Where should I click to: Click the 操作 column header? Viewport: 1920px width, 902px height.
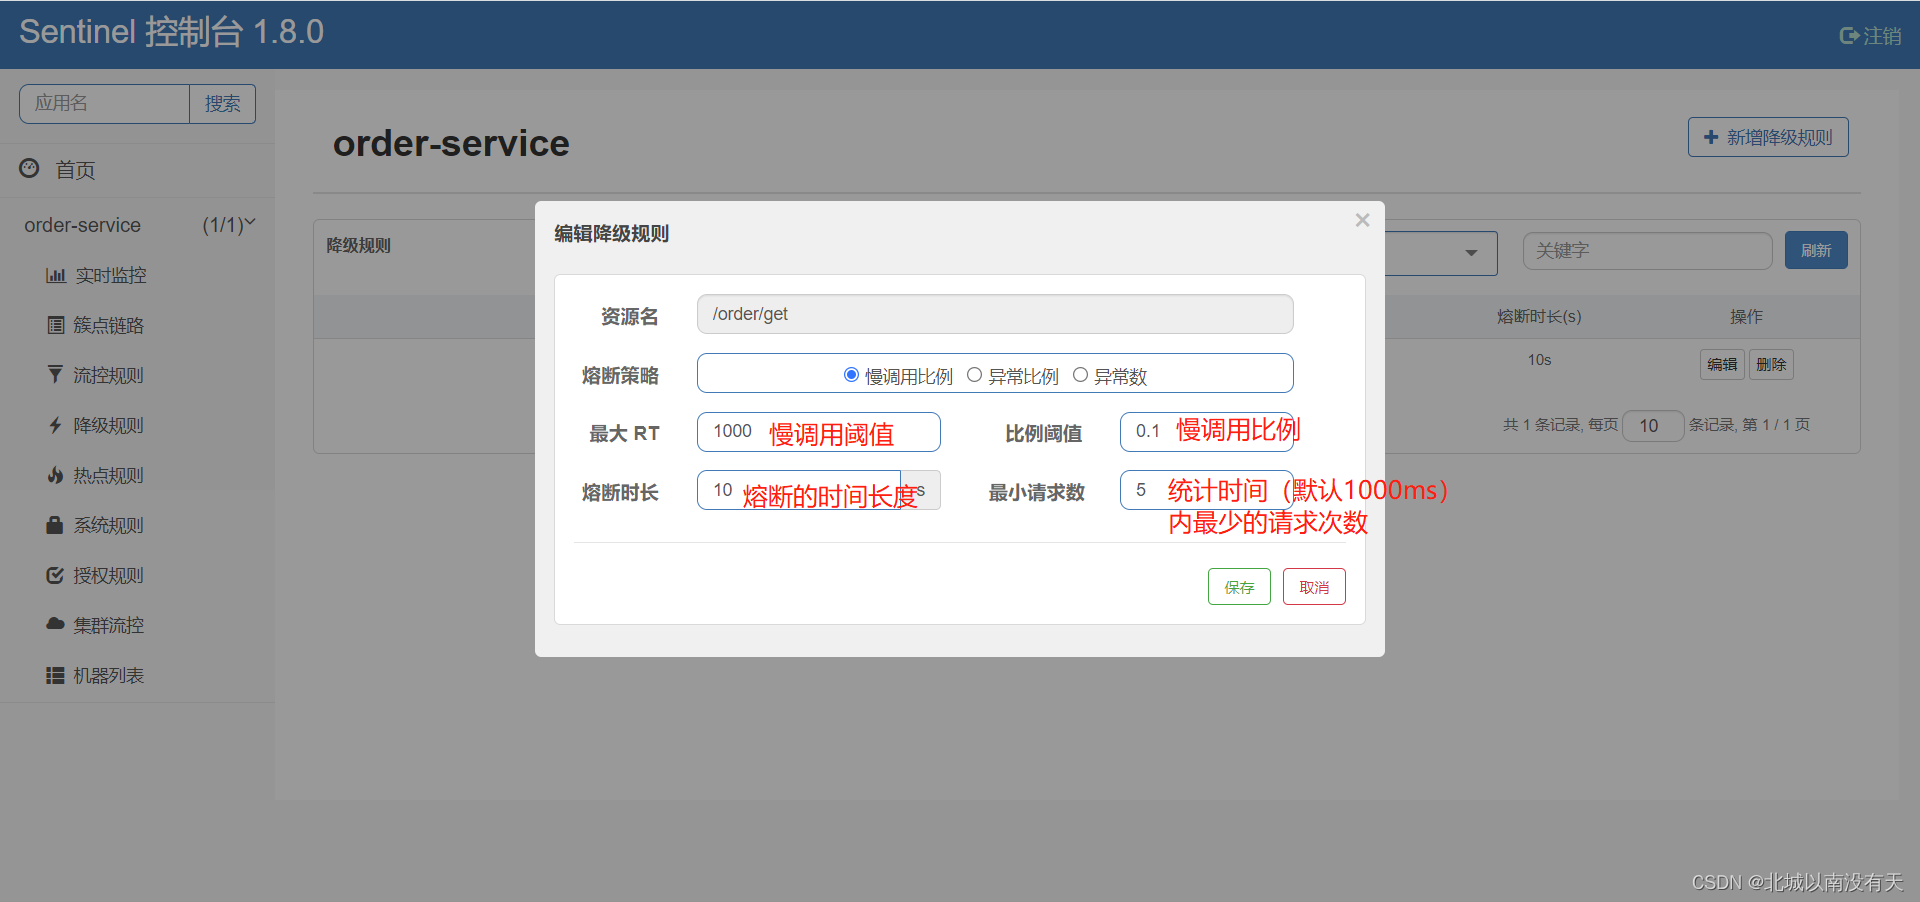[x=1746, y=317]
